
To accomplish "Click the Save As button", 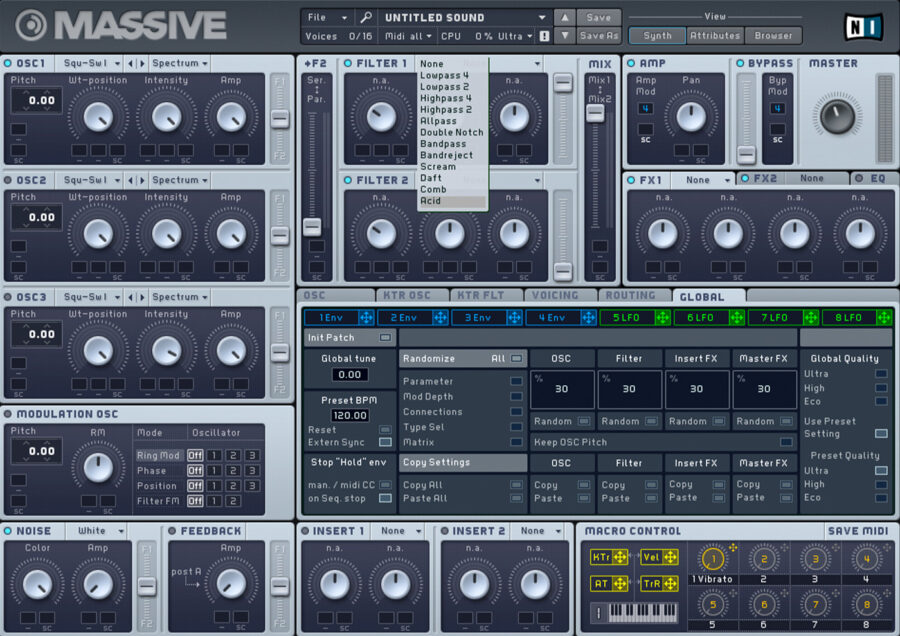I will point(601,34).
